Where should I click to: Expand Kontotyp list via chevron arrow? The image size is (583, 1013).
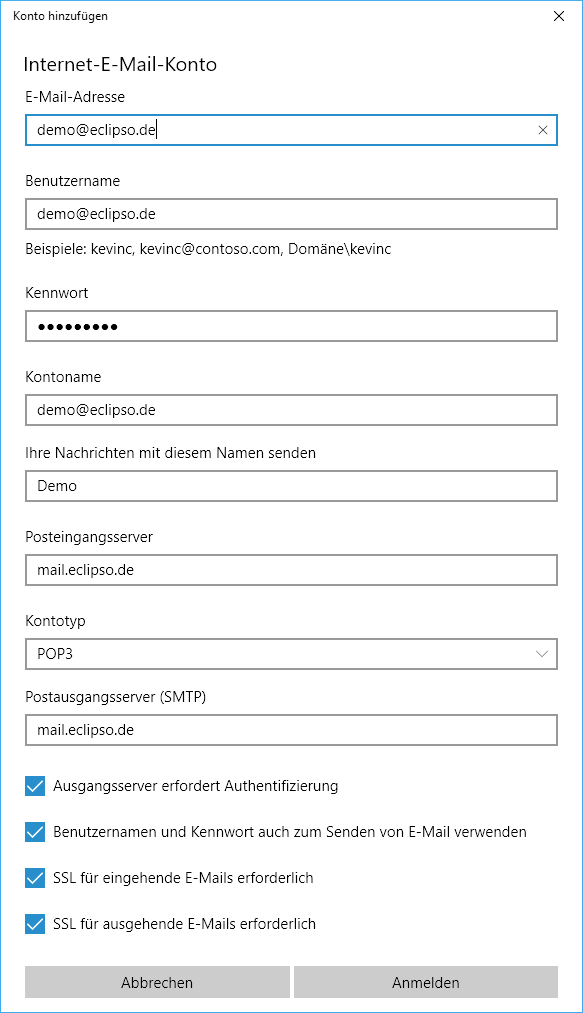click(x=542, y=654)
